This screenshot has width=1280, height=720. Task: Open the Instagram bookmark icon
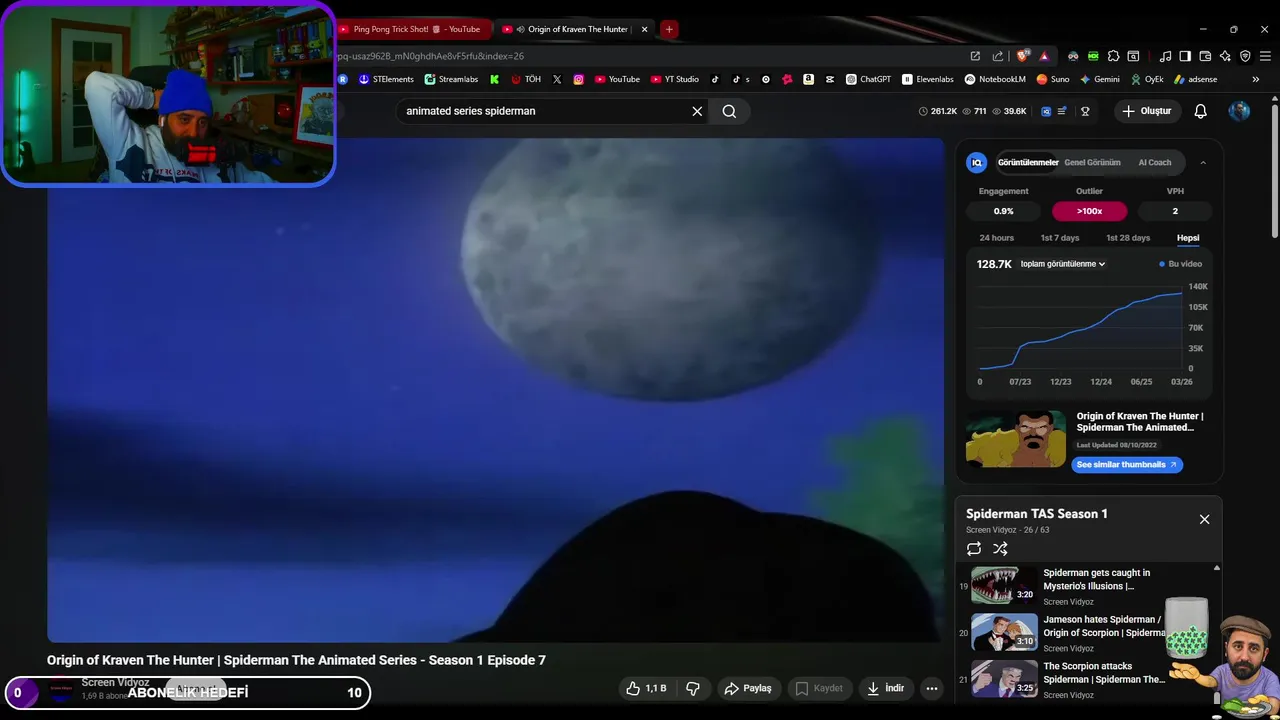pos(578,79)
